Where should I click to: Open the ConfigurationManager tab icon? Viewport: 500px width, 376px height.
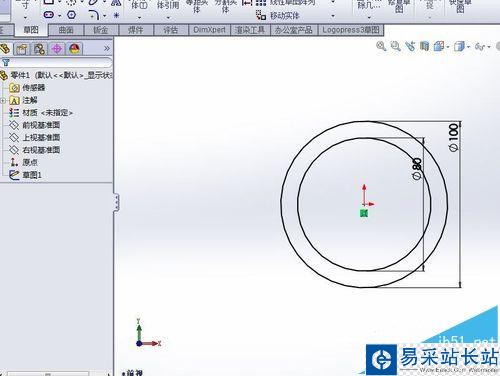click(39, 49)
